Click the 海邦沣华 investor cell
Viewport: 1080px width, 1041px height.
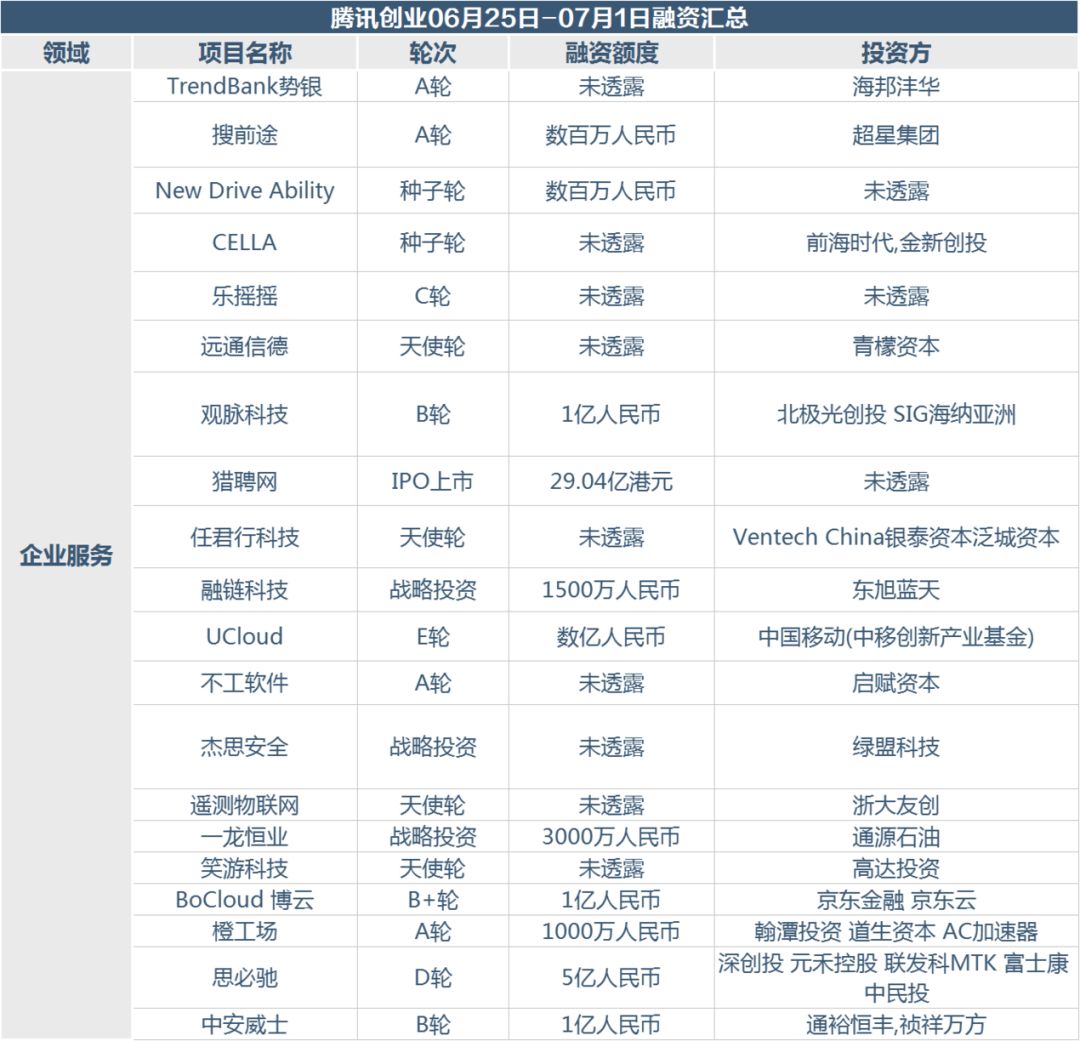click(x=896, y=87)
